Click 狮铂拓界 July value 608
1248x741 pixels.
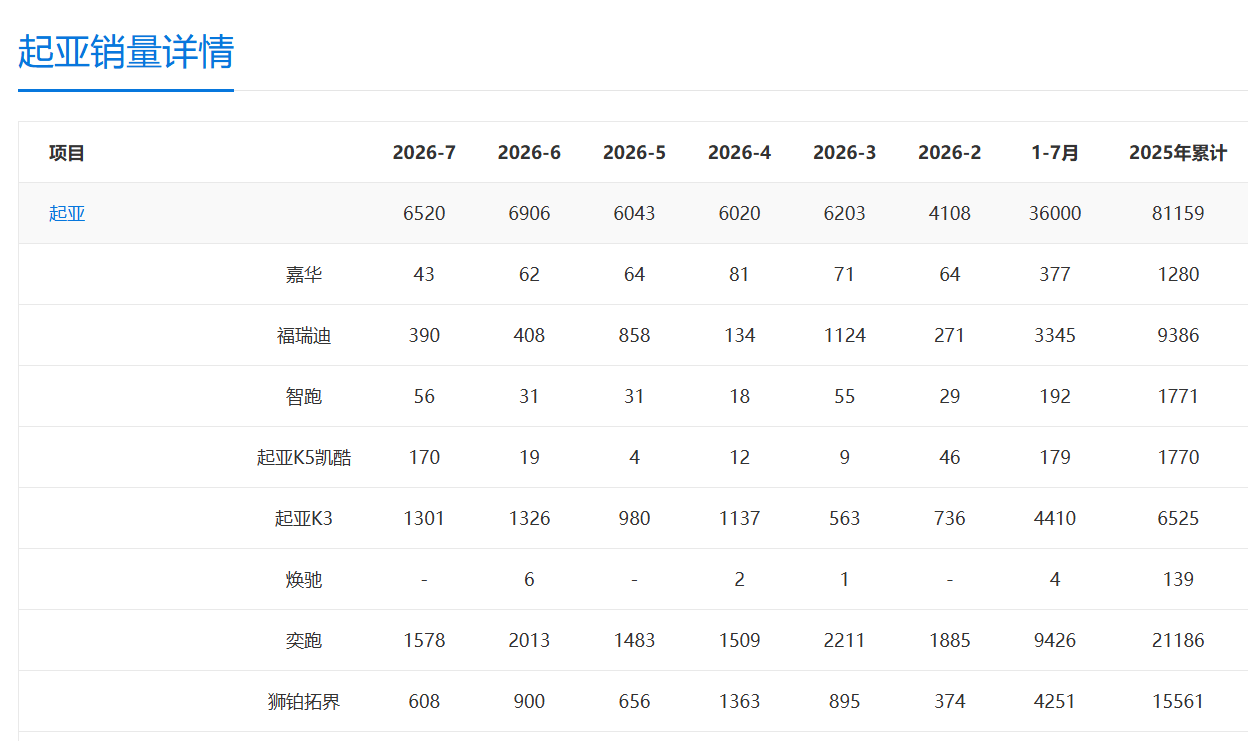(x=424, y=701)
